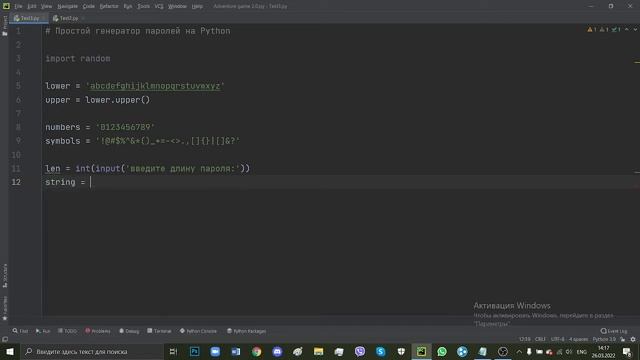Open the Python Packages tool window
Screen dimensions: 640x360
pos(247,331)
